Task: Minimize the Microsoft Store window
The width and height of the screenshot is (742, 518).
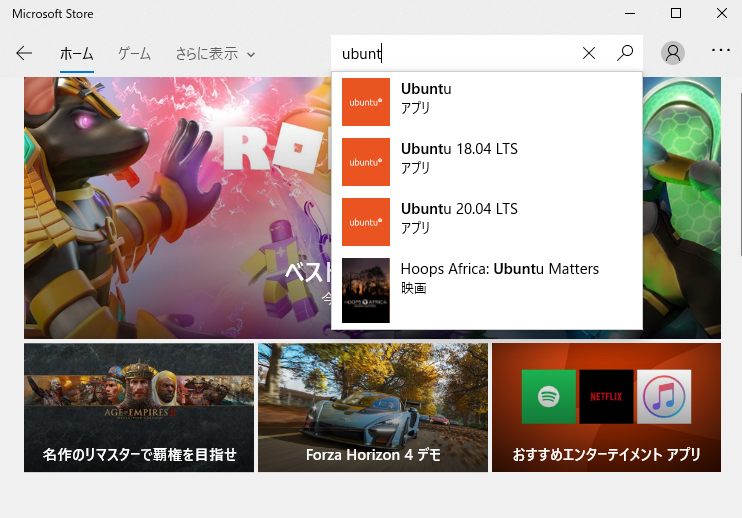Action: coord(630,14)
